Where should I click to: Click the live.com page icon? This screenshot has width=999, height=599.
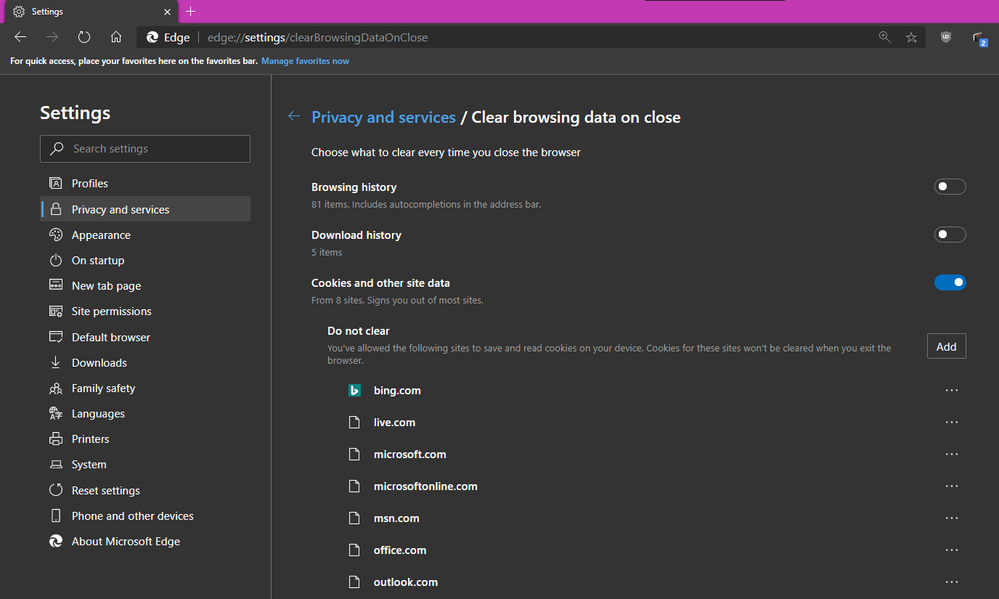coord(354,422)
